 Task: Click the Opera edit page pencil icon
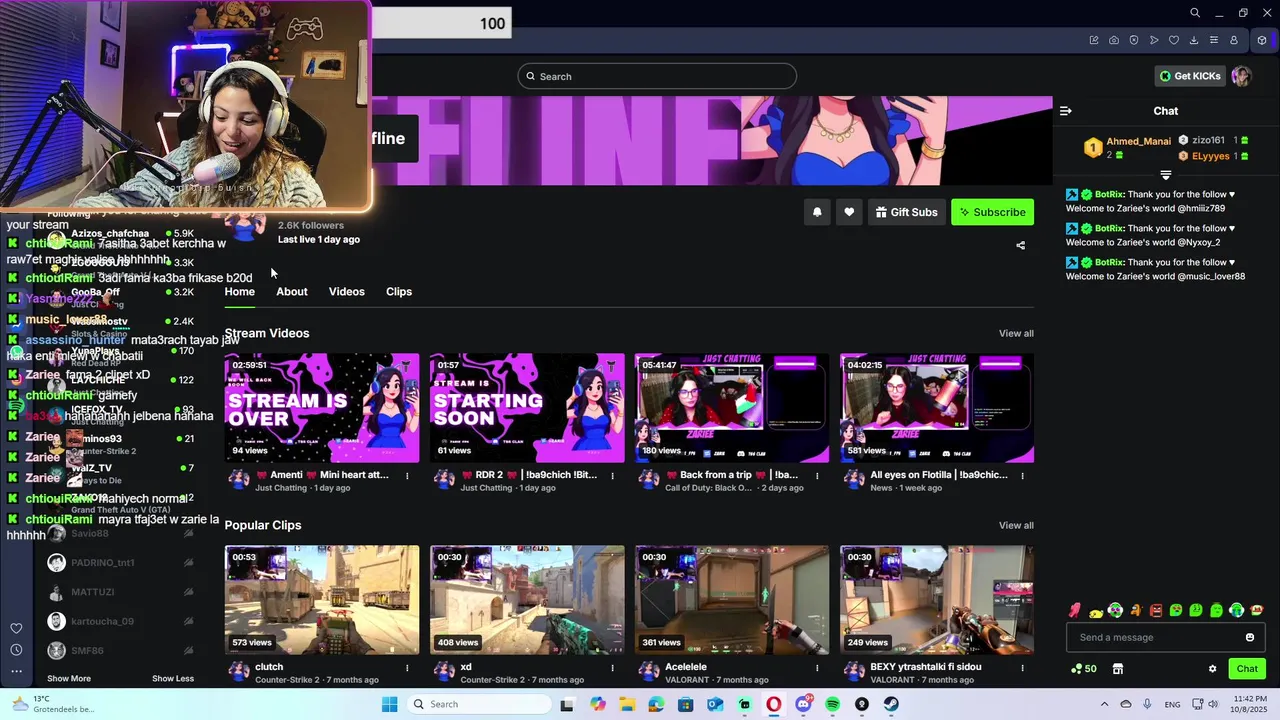point(1094,40)
